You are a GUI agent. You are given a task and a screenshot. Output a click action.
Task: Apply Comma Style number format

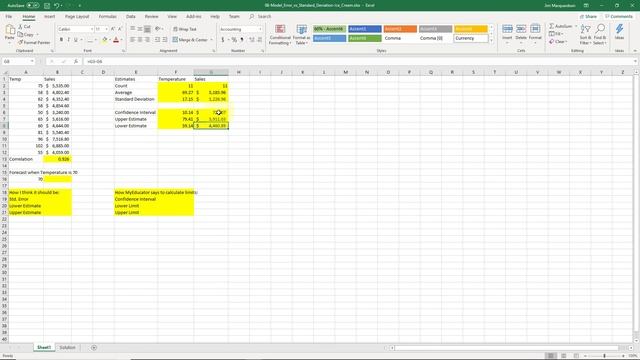coord(242,40)
